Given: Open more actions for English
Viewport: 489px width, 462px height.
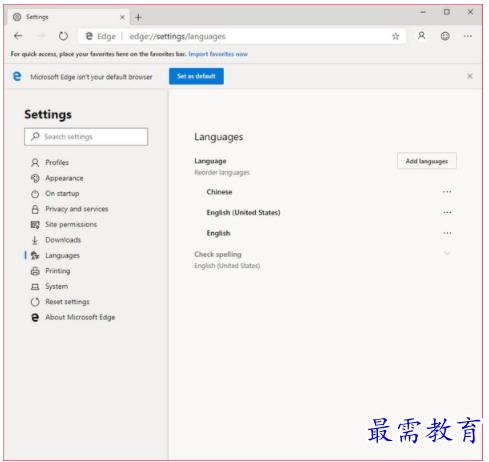Looking at the screenshot, I should click(x=447, y=233).
